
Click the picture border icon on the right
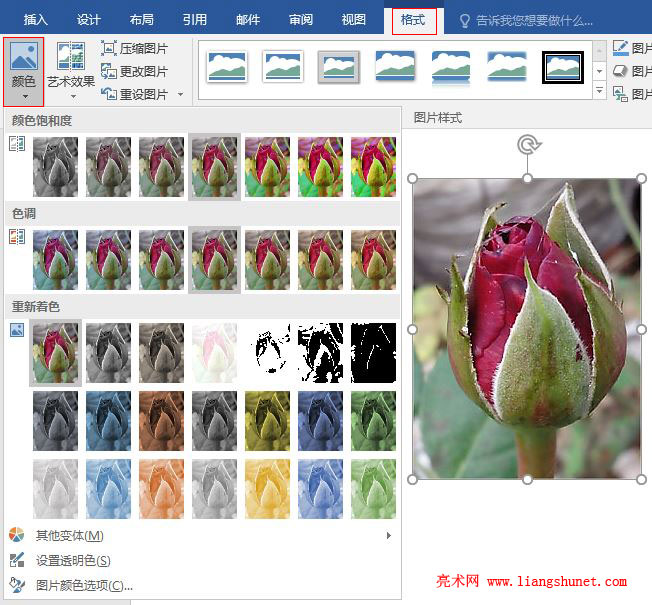(620, 48)
